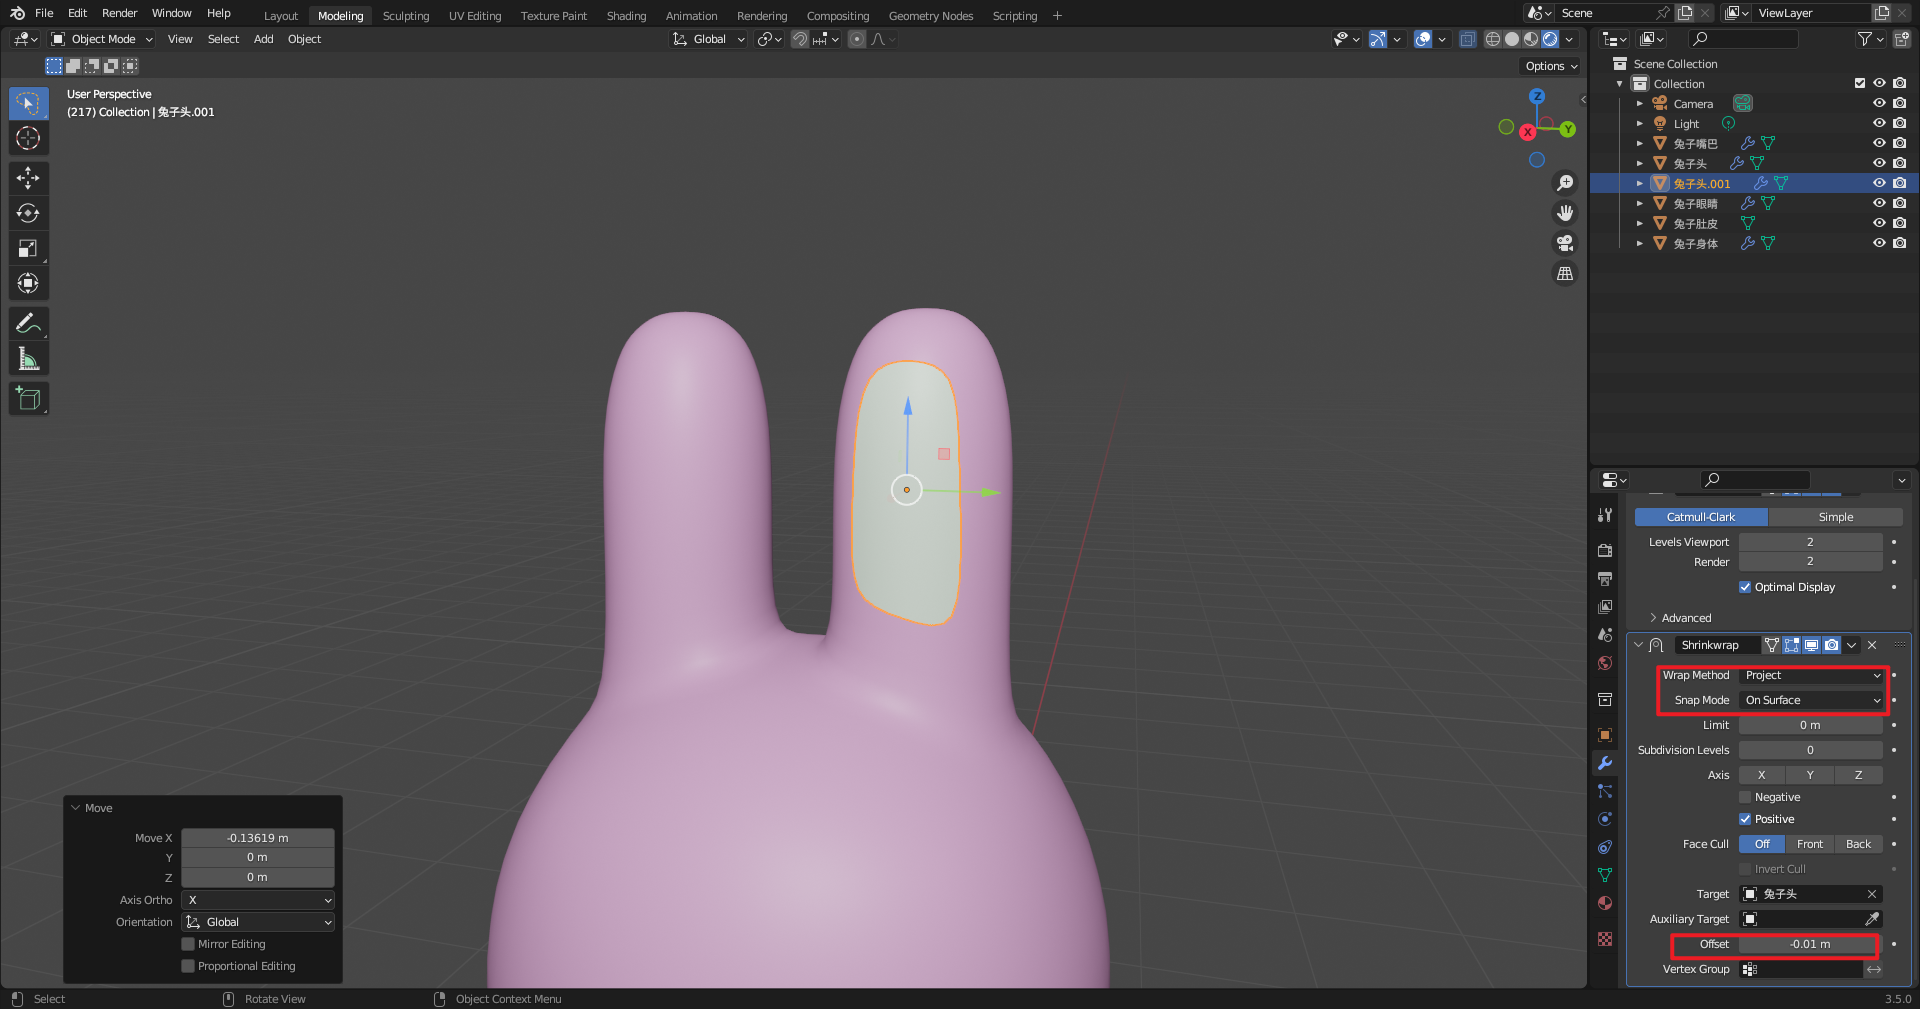Exclude Collection from view layer checkbox
This screenshot has width=1920, height=1009.
click(1860, 83)
